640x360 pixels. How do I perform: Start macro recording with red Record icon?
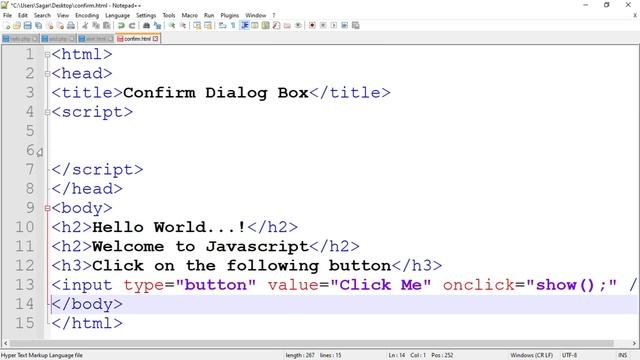click(312, 25)
